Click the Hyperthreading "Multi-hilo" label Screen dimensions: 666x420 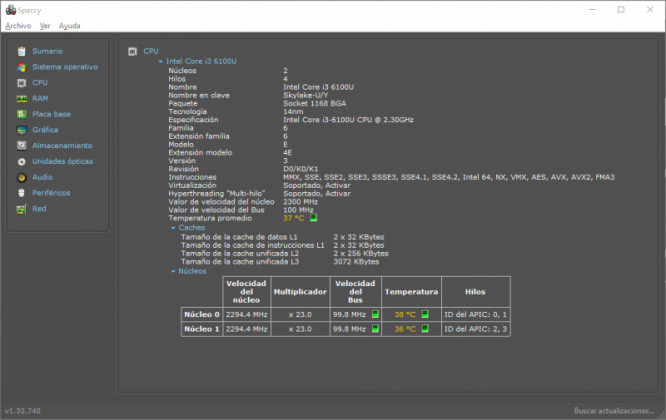click(216, 194)
